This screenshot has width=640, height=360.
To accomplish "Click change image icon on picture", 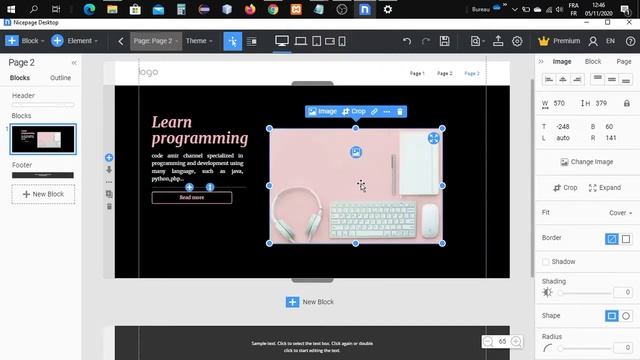I will pyautogui.click(x=356, y=152).
